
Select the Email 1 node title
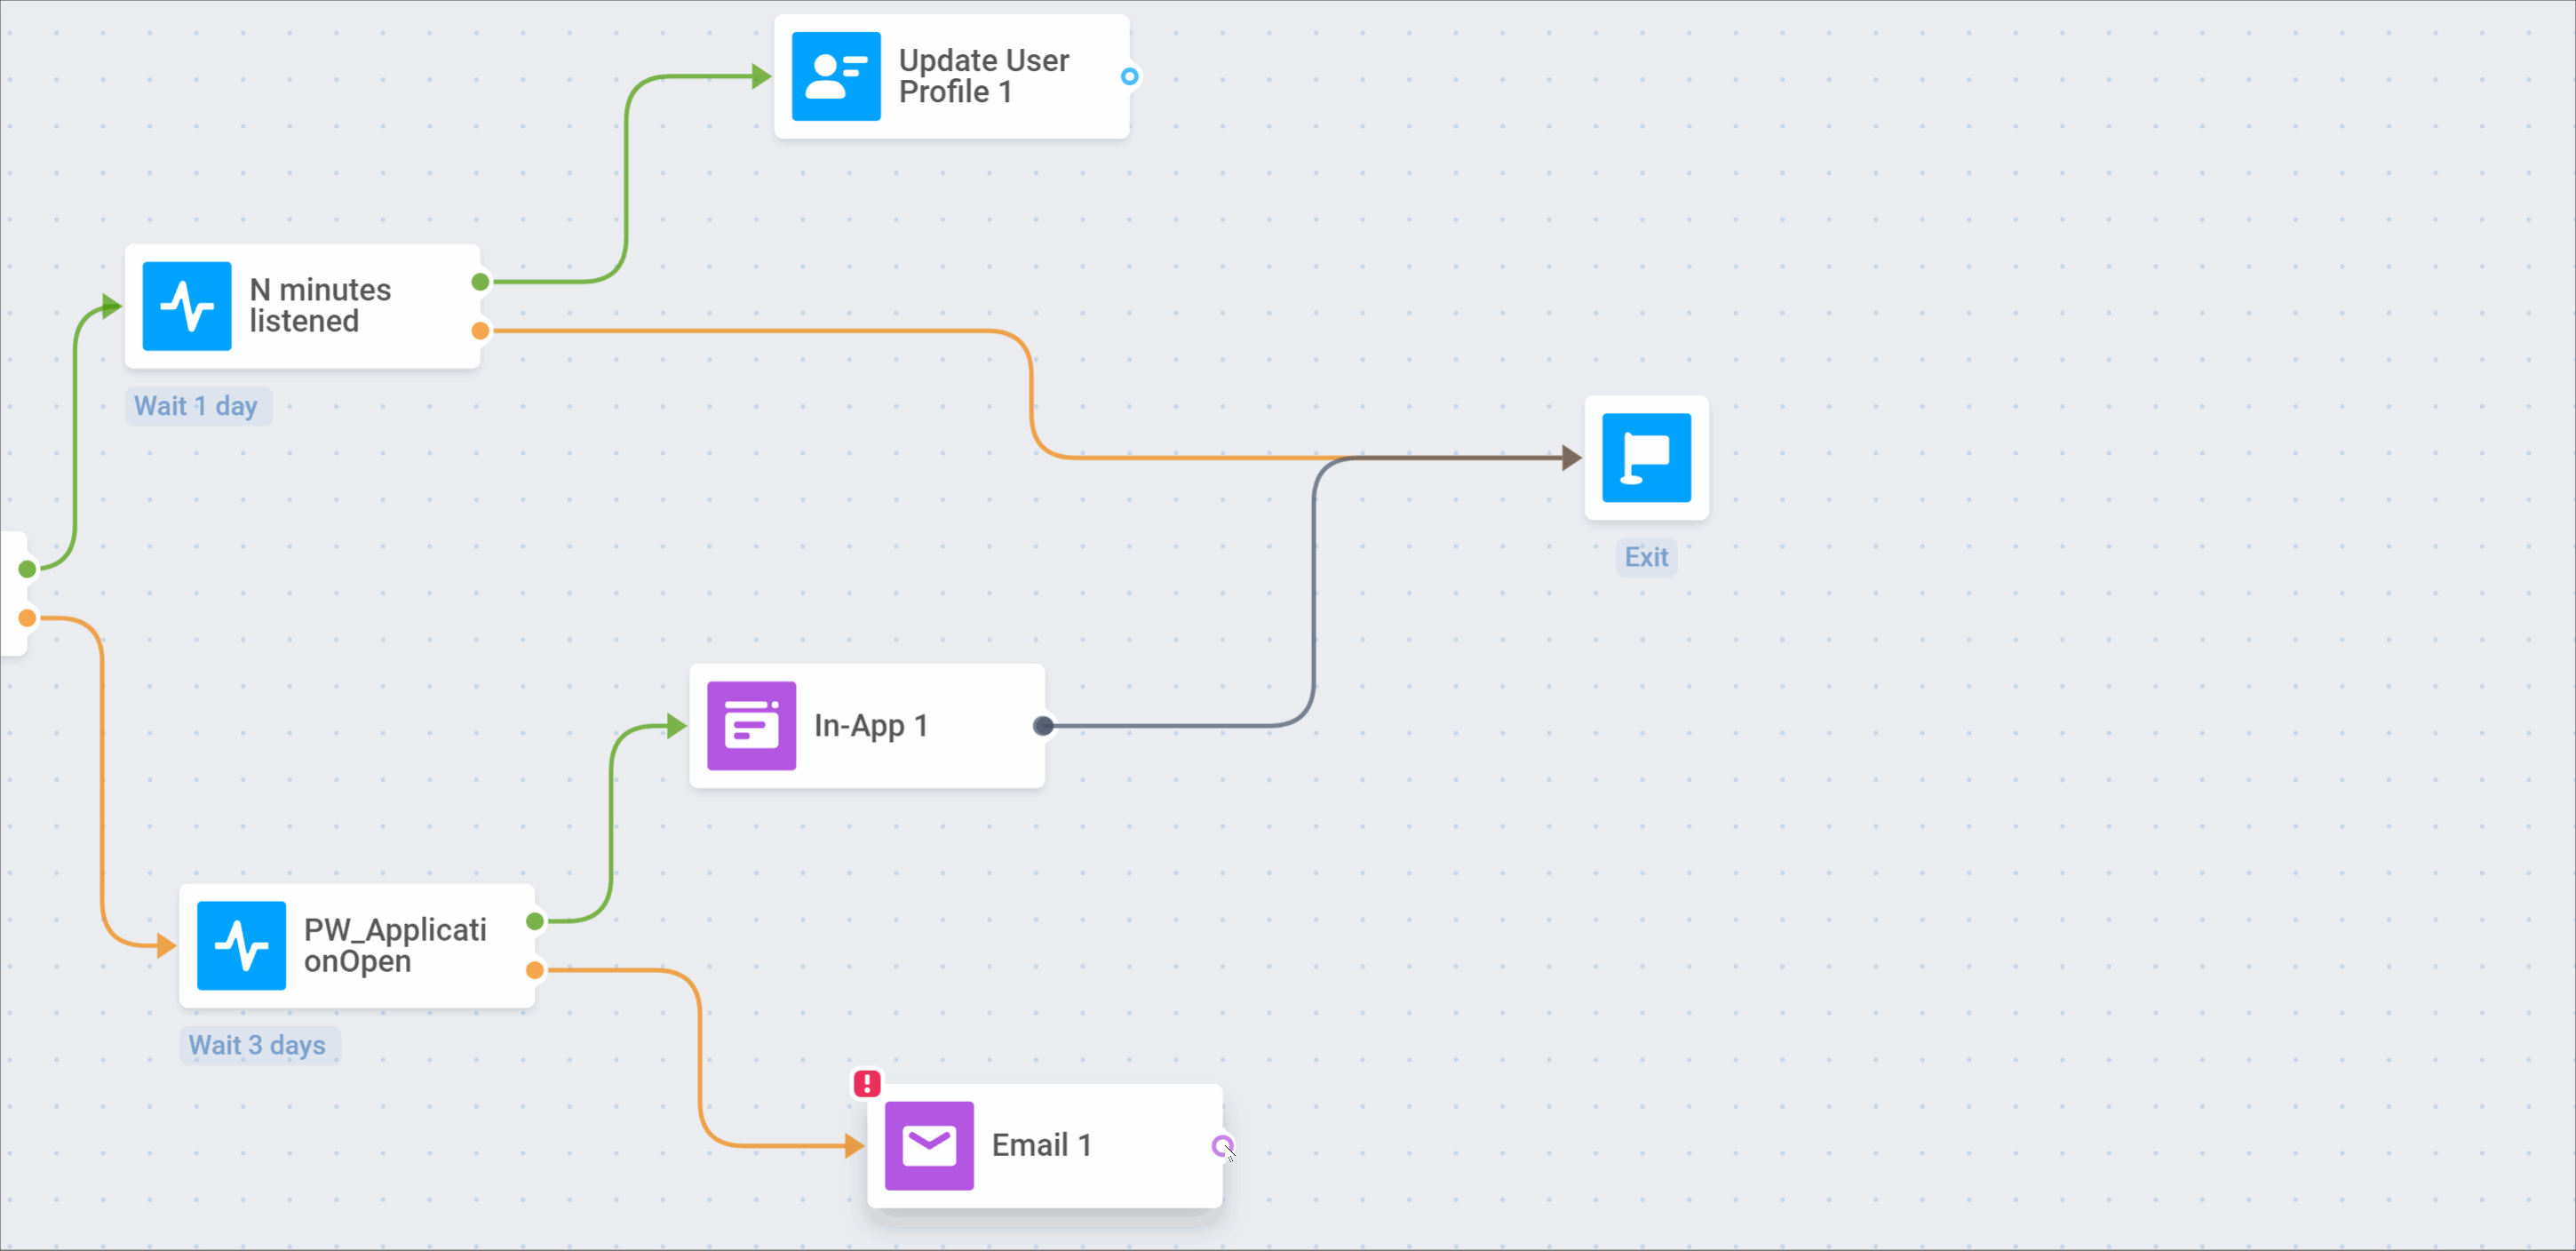click(x=1041, y=1145)
